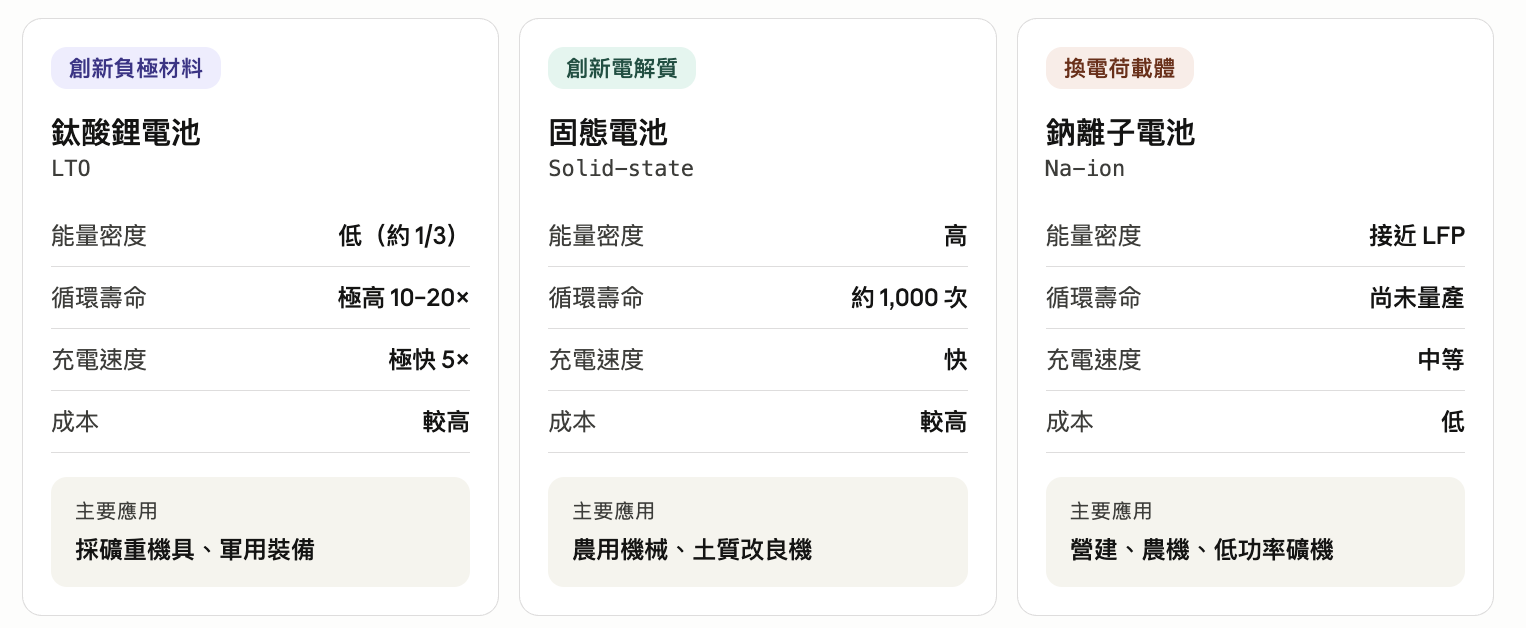Click the 換電荷載體 orange tag
The image size is (1526, 628).
[1119, 68]
